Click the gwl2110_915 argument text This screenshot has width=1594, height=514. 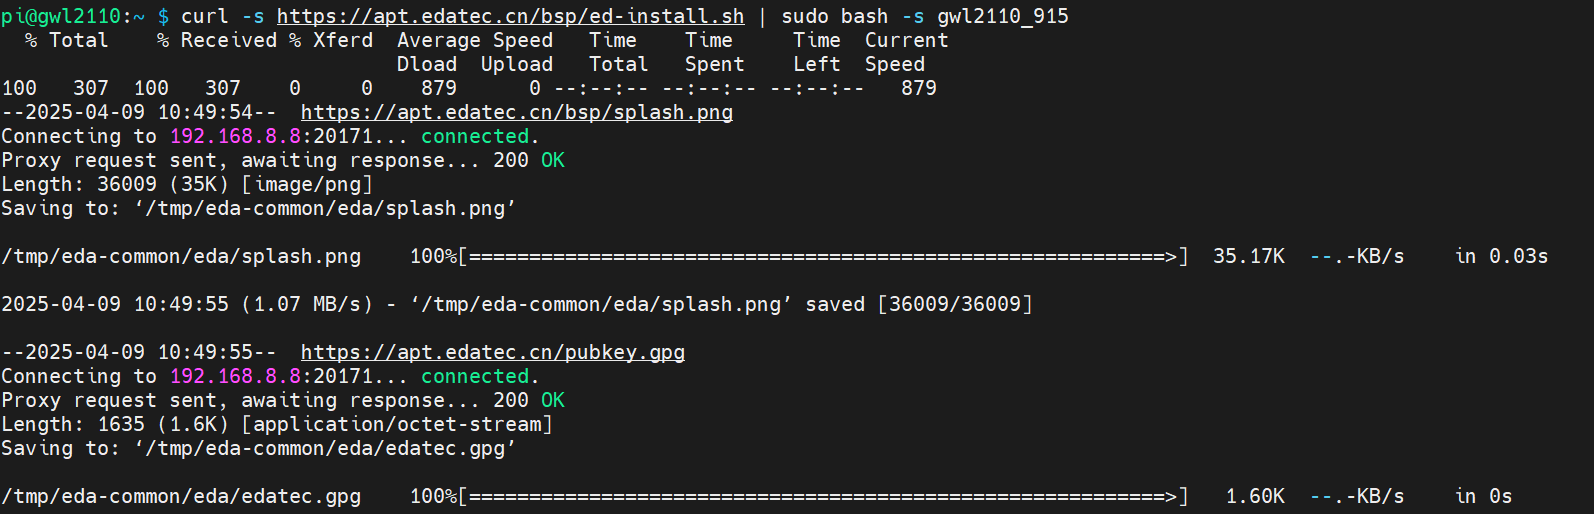(x=1002, y=16)
